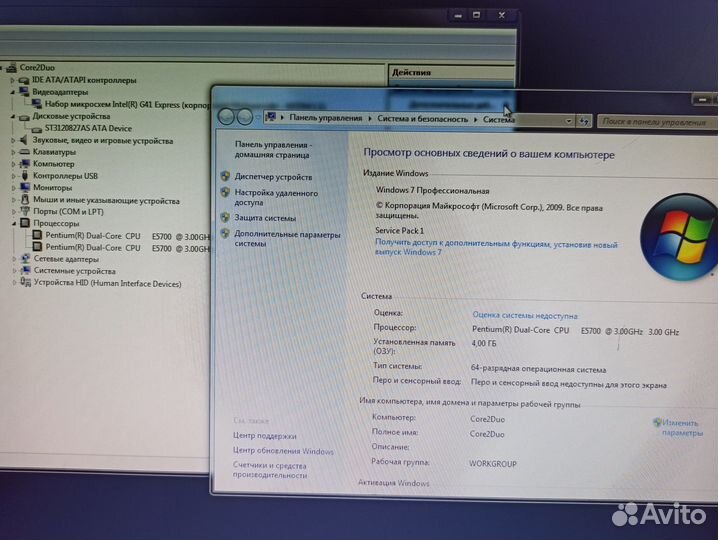Click the Поиск в панели управления search field

658,122
